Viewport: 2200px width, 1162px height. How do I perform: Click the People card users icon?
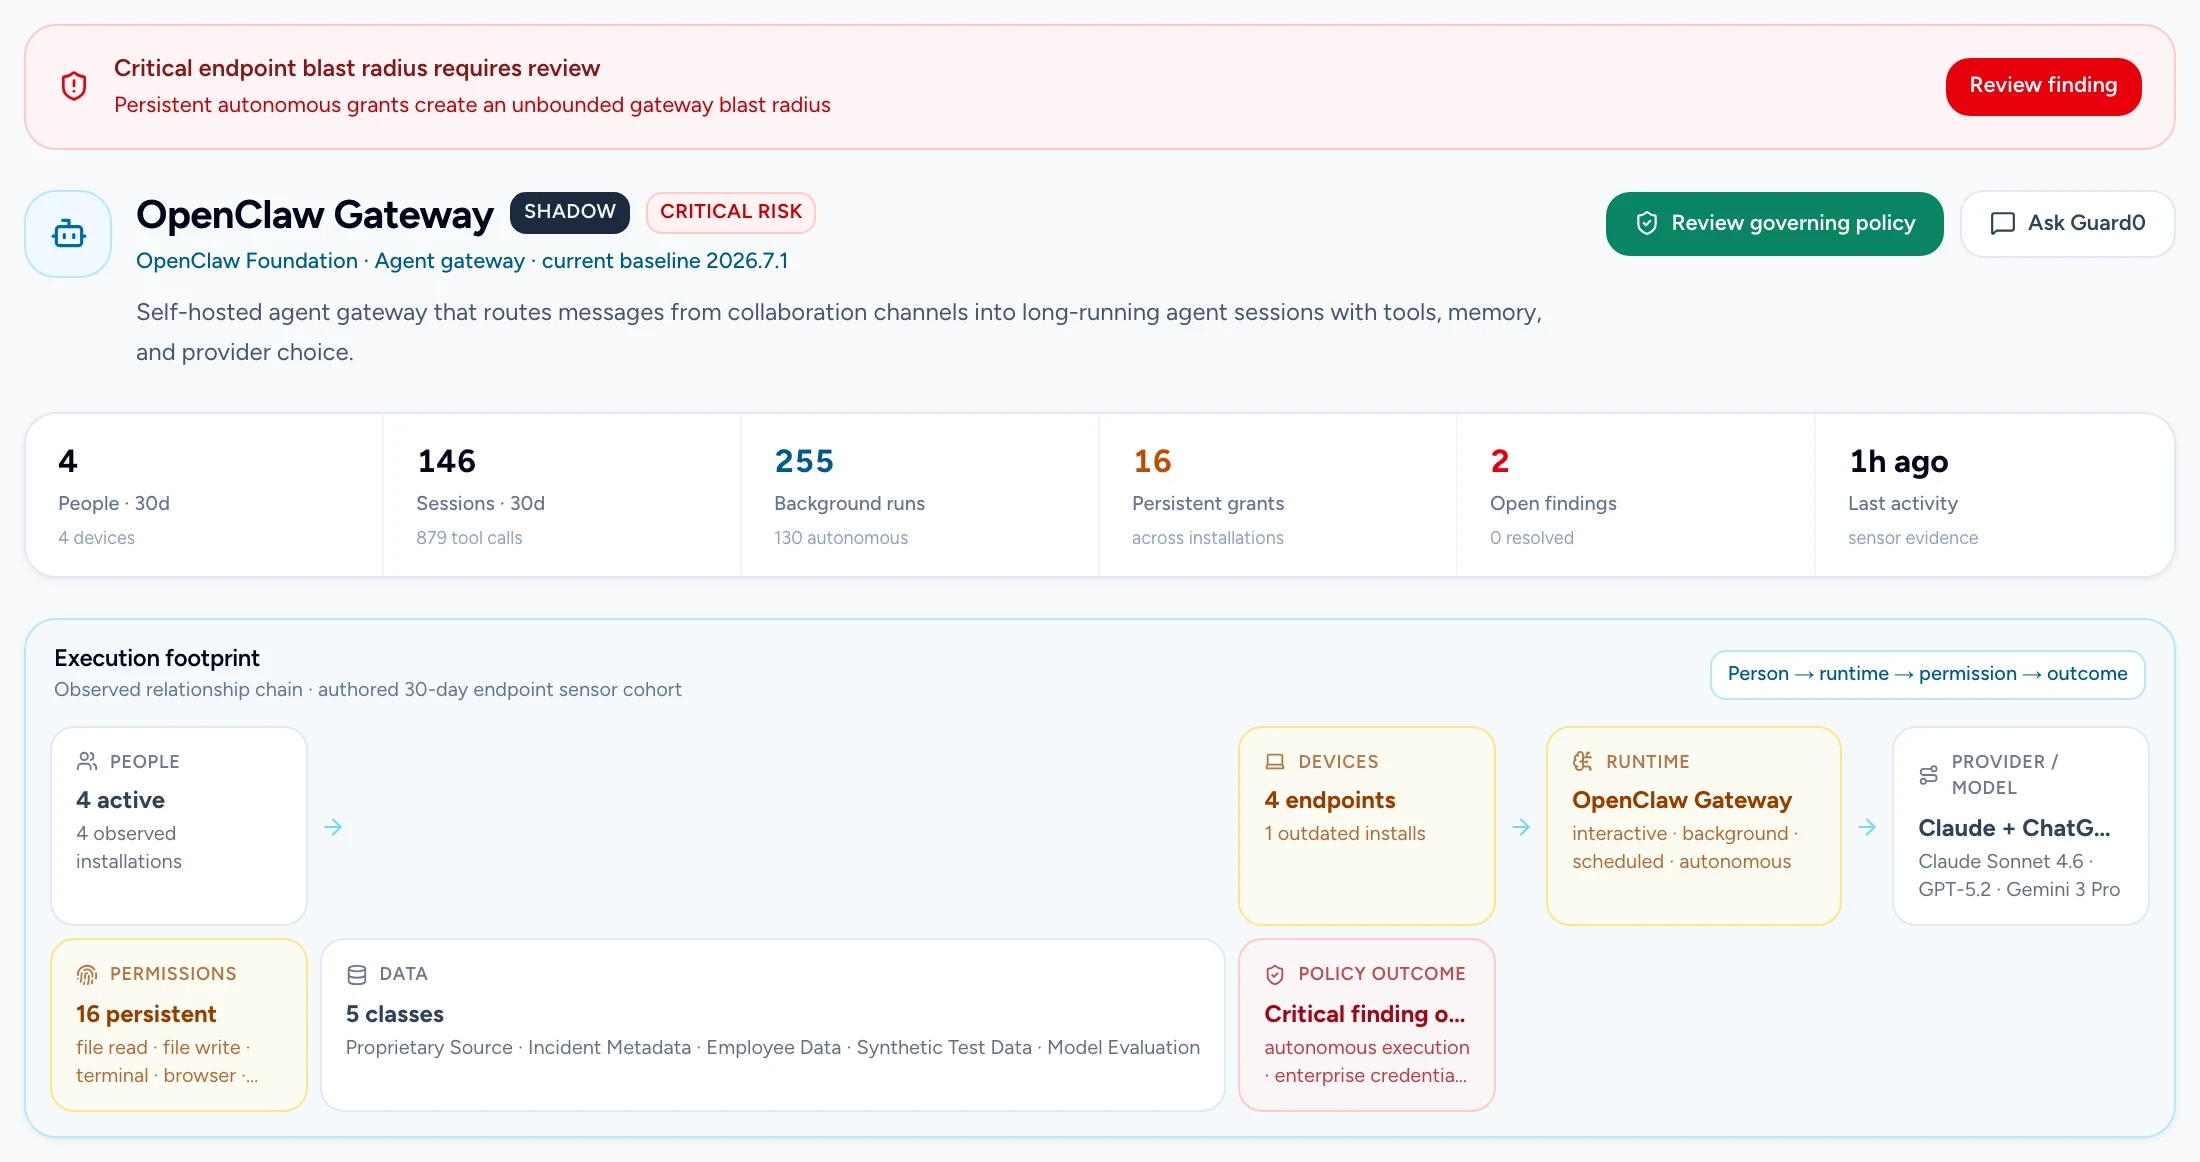(87, 761)
